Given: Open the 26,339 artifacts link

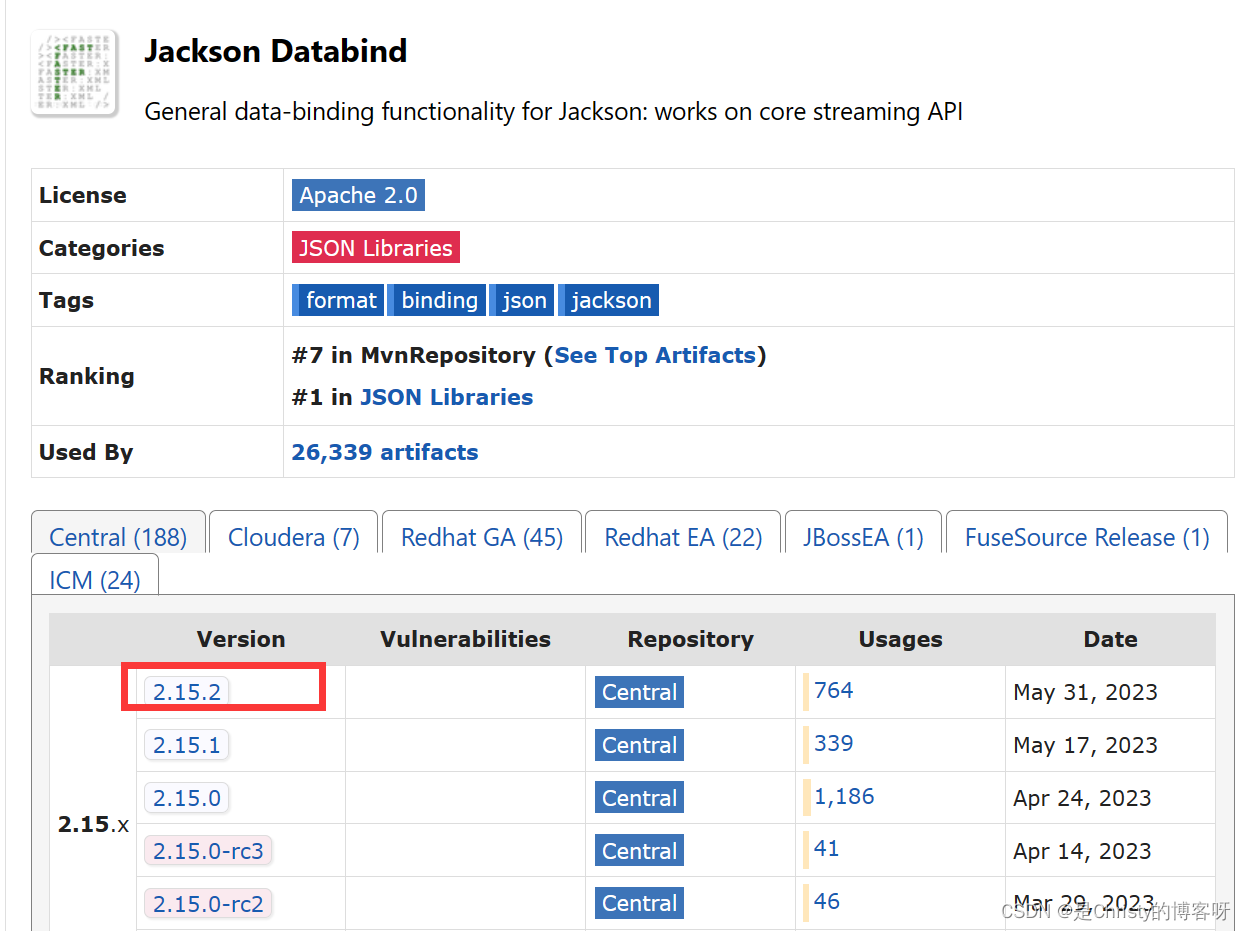Looking at the screenshot, I should (385, 452).
